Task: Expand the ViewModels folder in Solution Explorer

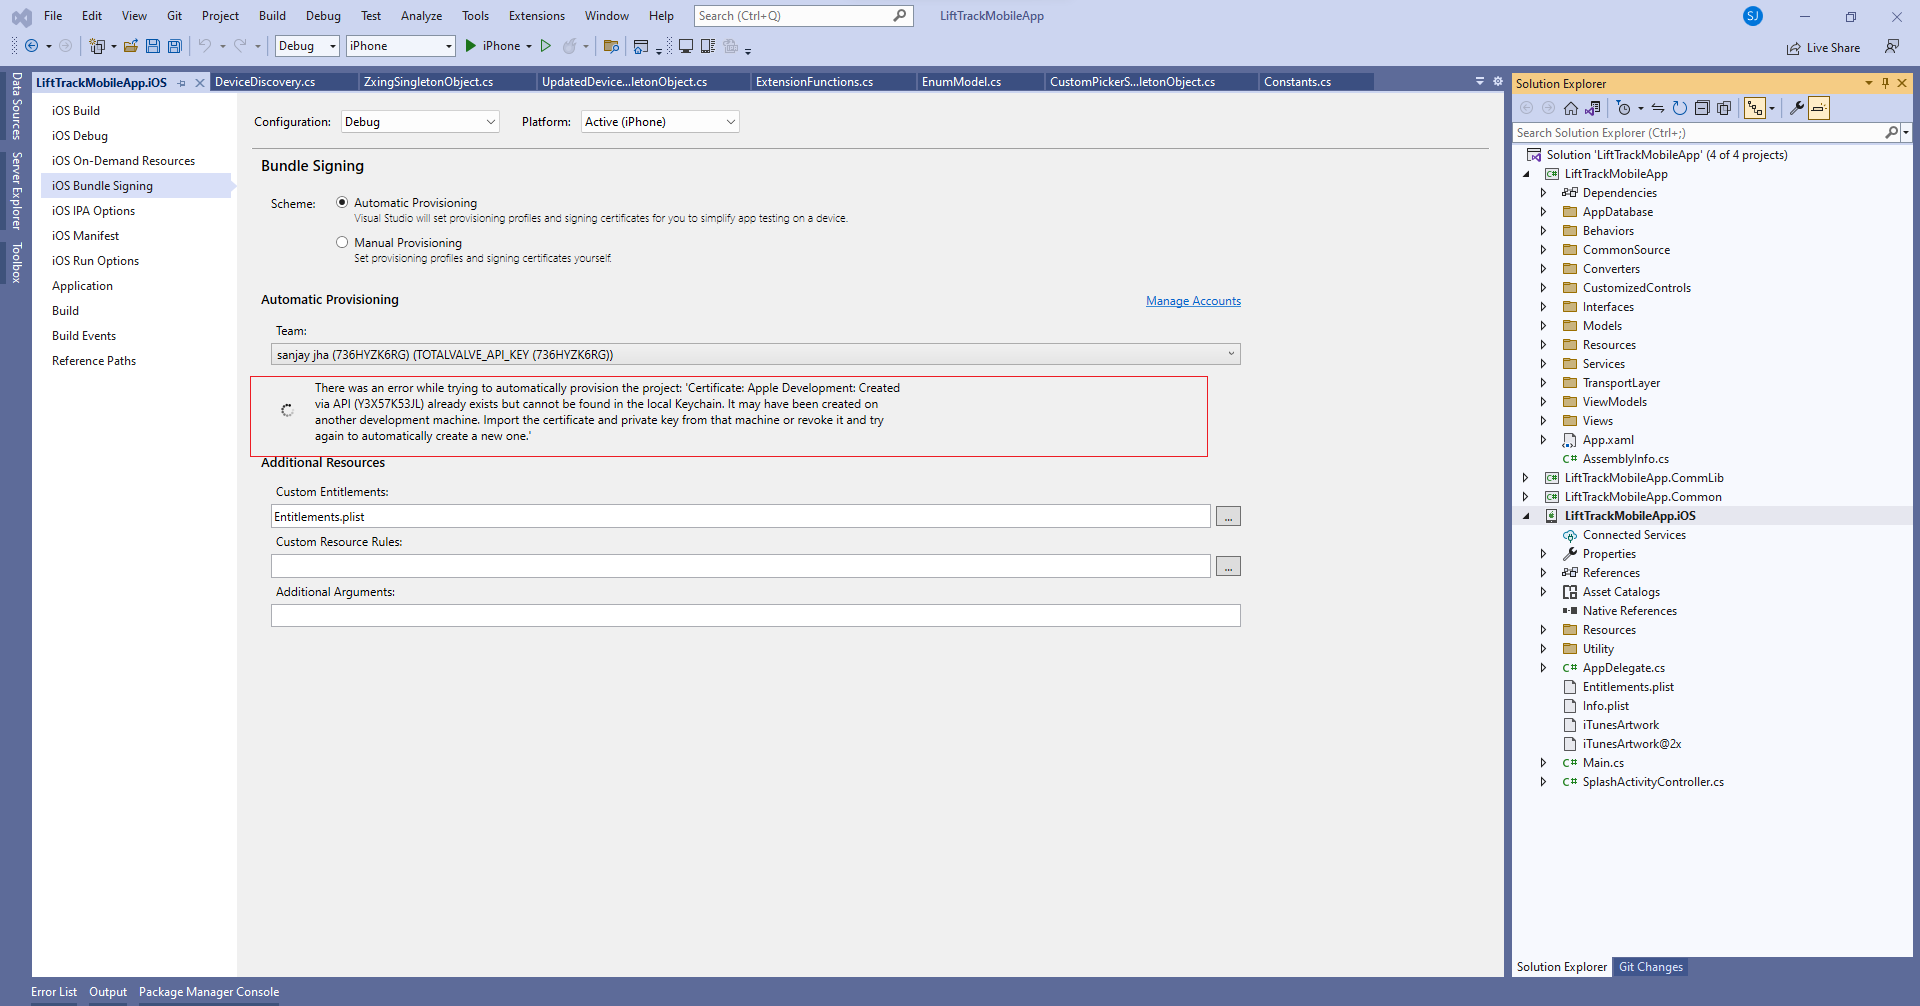Action: tap(1544, 401)
